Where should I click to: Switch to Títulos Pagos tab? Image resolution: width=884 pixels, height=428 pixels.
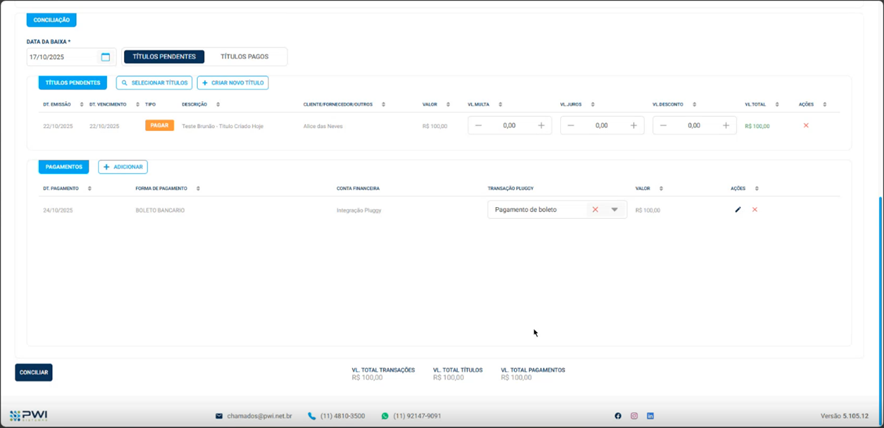[245, 57]
